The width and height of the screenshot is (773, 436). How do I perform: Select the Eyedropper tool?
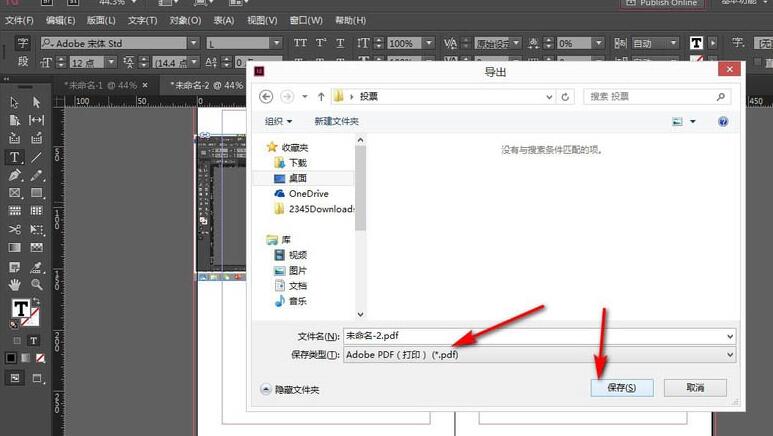[36, 267]
